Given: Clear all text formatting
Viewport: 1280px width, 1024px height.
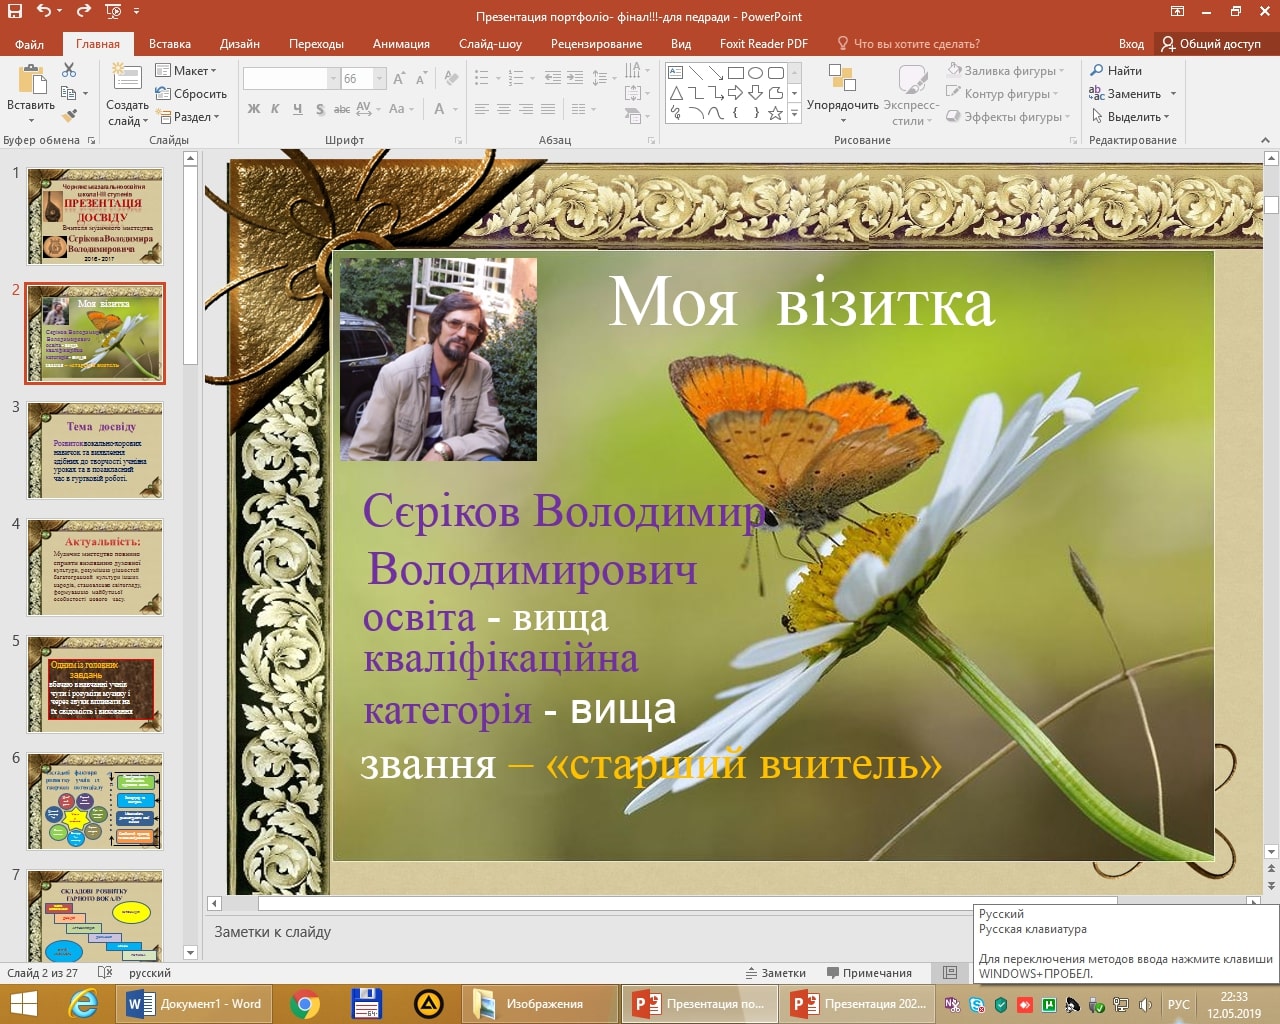Looking at the screenshot, I should pyautogui.click(x=451, y=78).
